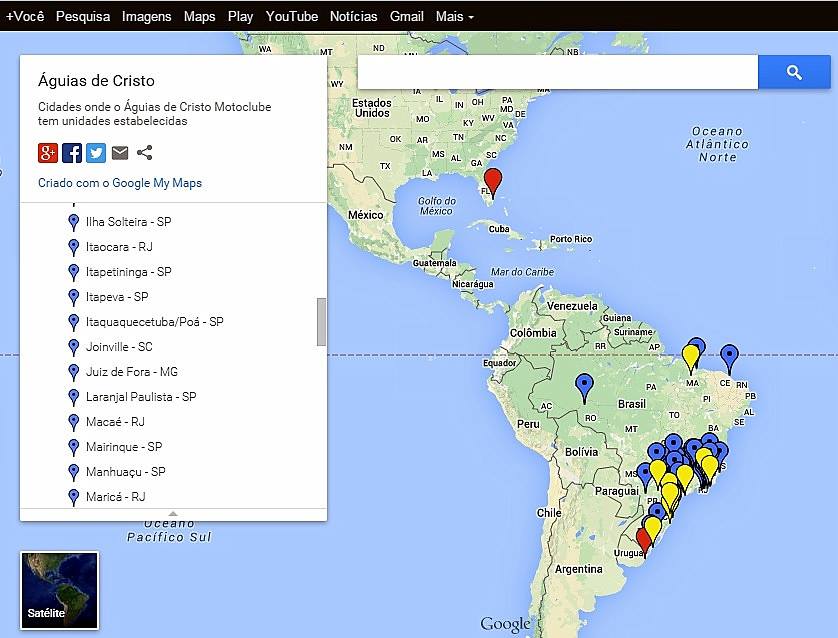The height and width of the screenshot is (638, 838).
Task: Open Gmail in top bar
Action: click(407, 17)
